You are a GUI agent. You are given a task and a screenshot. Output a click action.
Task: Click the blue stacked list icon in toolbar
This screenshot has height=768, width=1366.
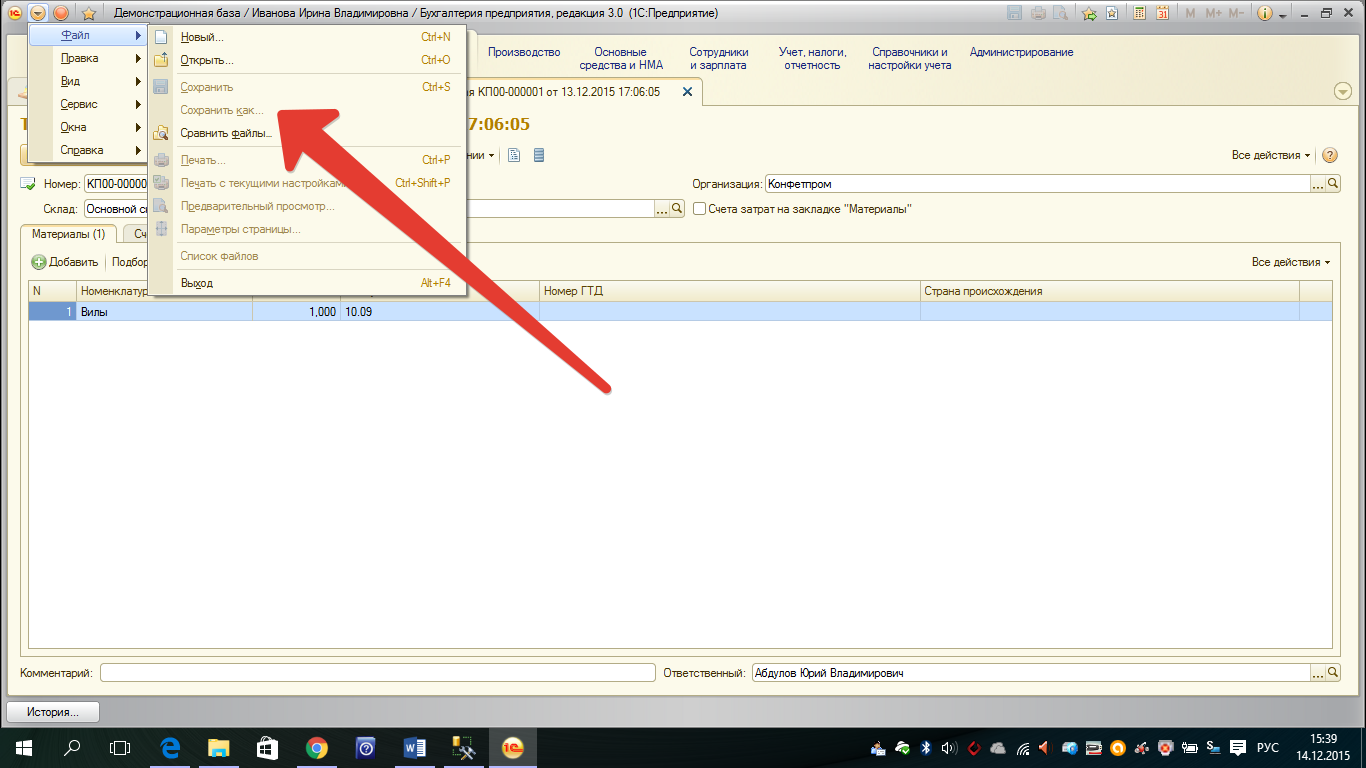(x=539, y=155)
